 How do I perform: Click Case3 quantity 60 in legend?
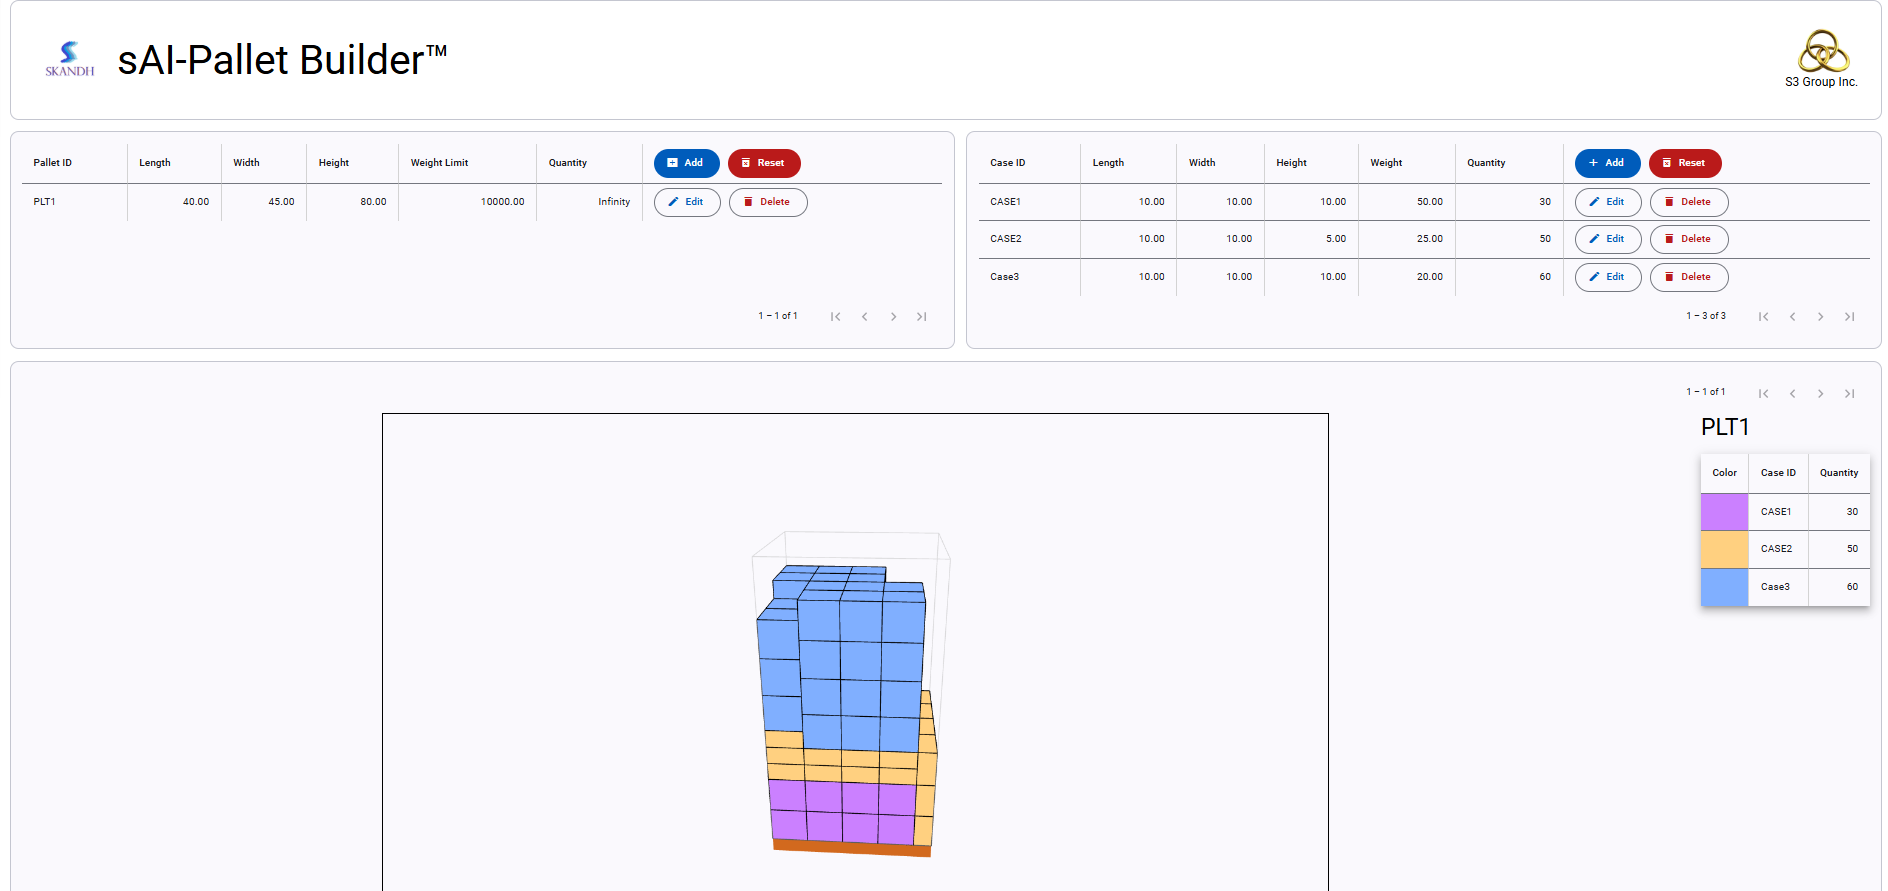click(1839, 587)
